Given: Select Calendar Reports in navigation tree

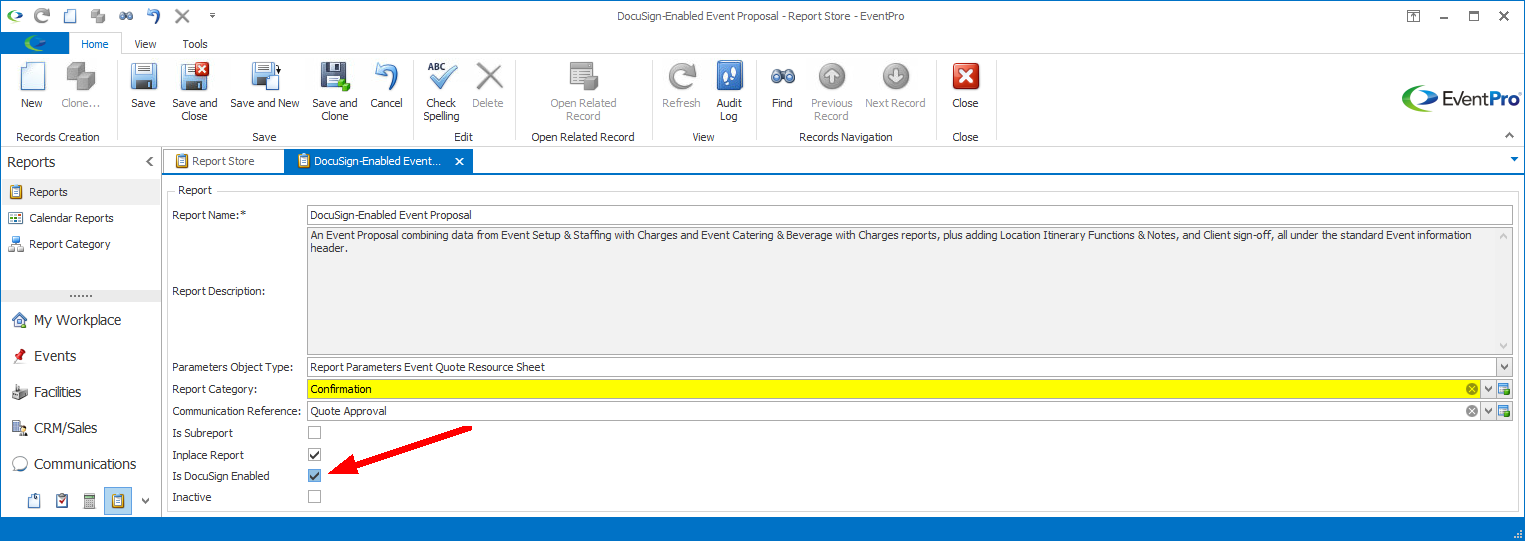Looking at the screenshot, I should (81, 218).
